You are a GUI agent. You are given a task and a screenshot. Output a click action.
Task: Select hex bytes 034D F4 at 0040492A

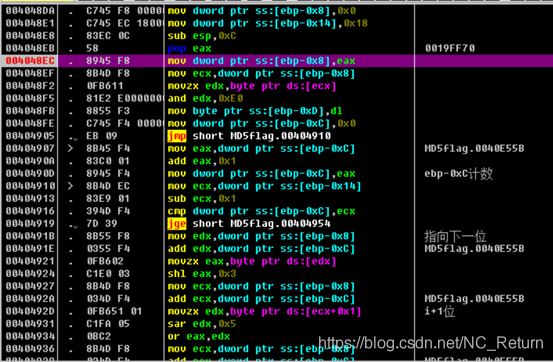(x=108, y=299)
